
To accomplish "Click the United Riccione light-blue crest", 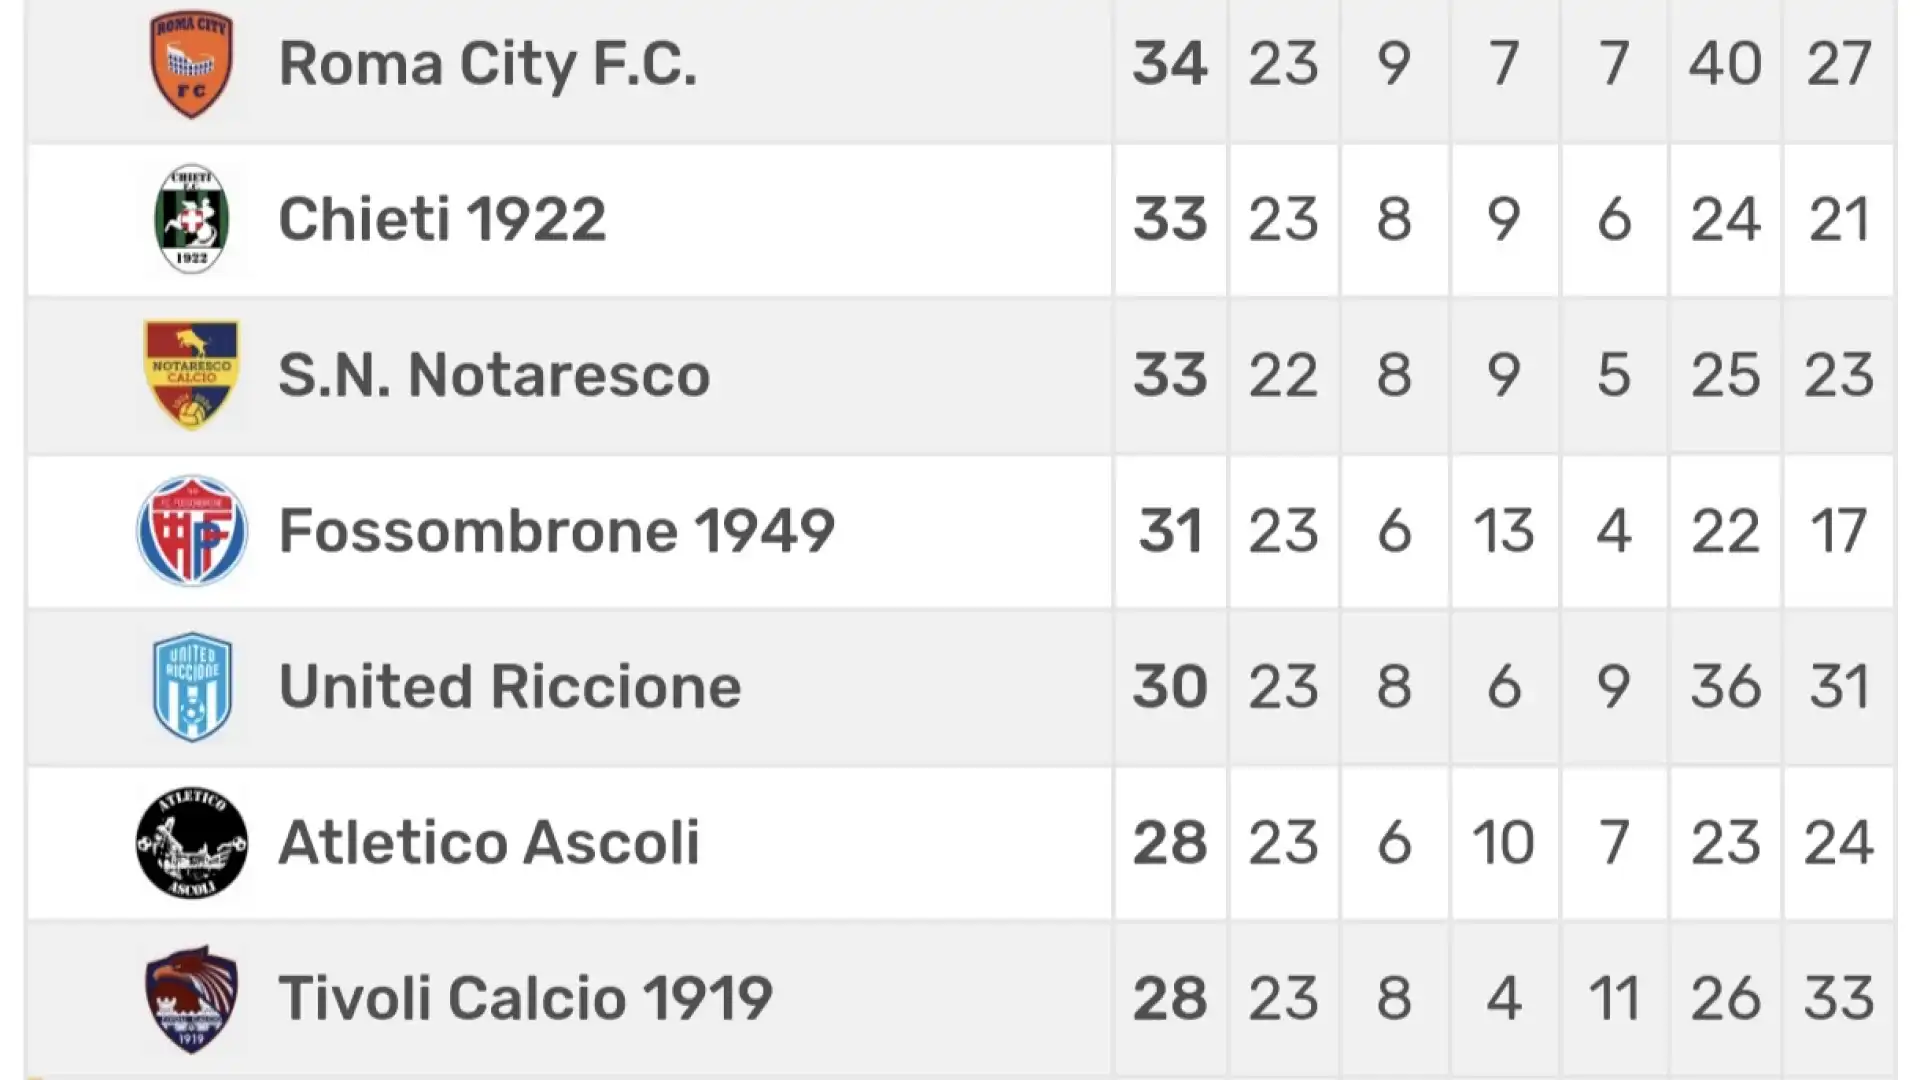I will pyautogui.click(x=191, y=686).
